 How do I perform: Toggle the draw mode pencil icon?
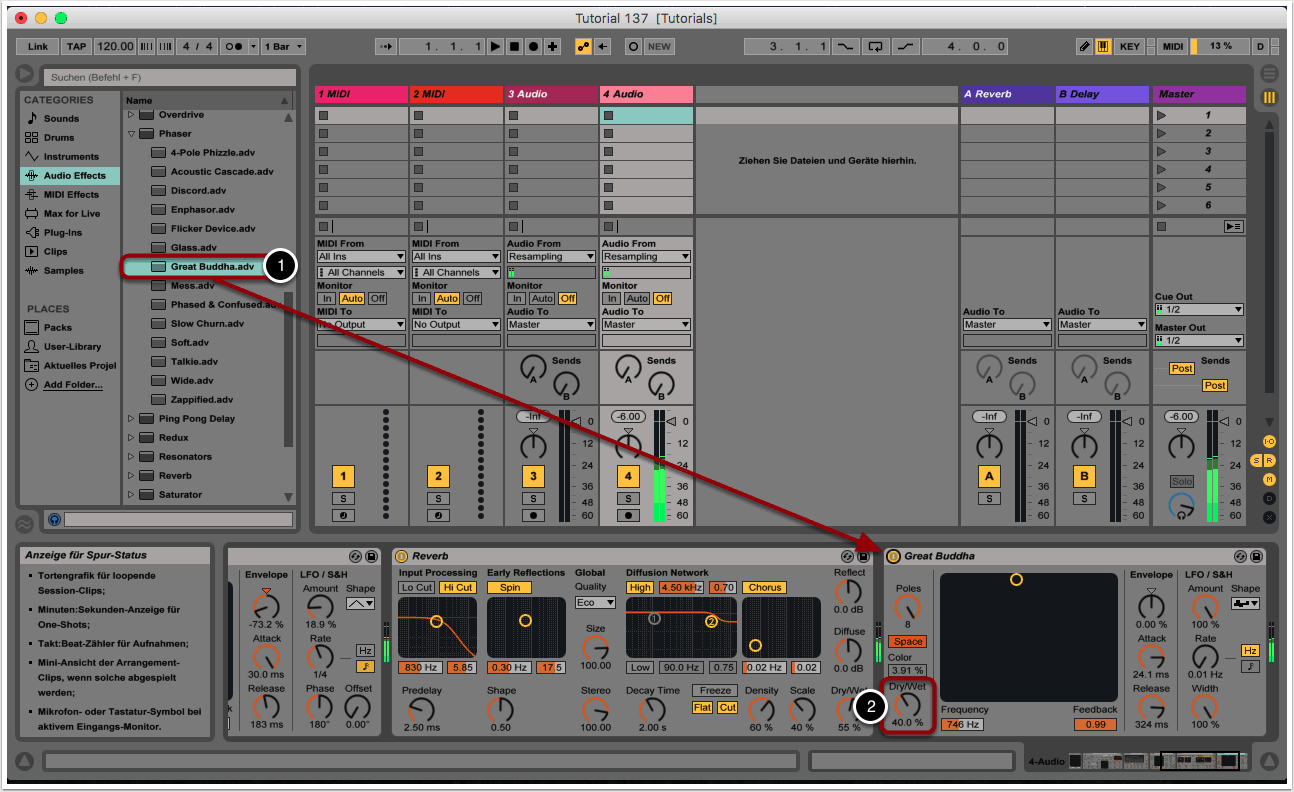click(x=1085, y=46)
